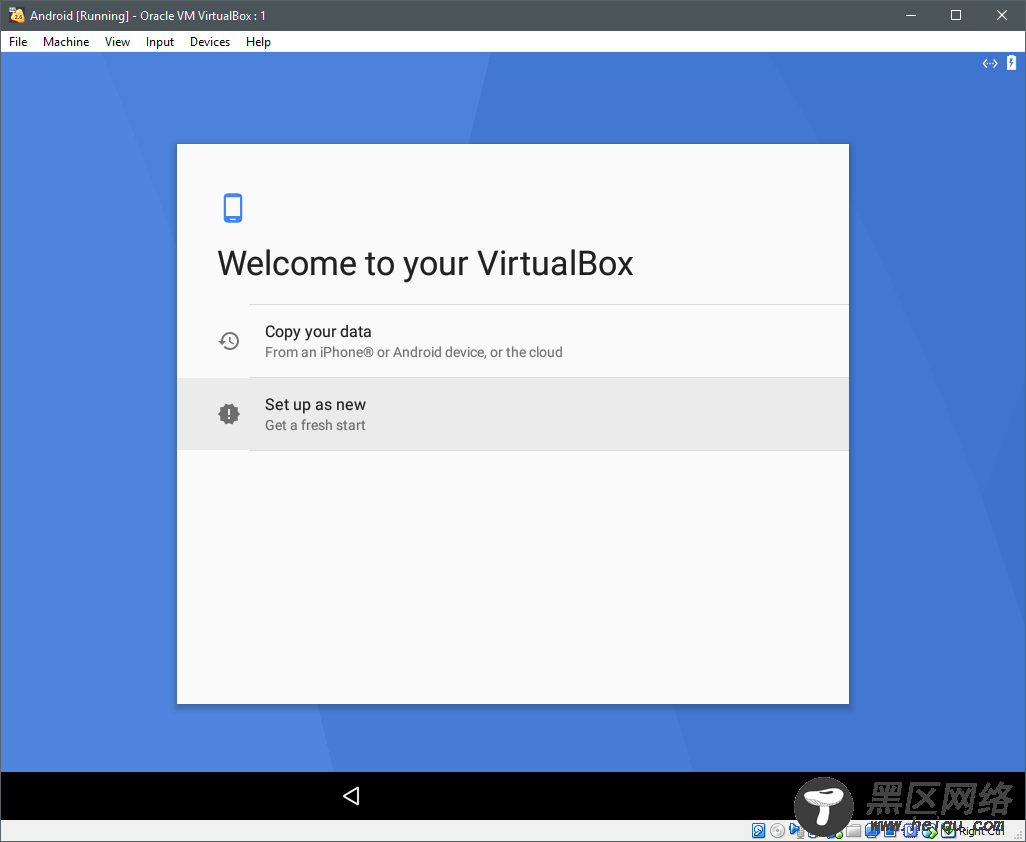Close the Android VM window
The image size is (1026, 842).
coord(1002,15)
